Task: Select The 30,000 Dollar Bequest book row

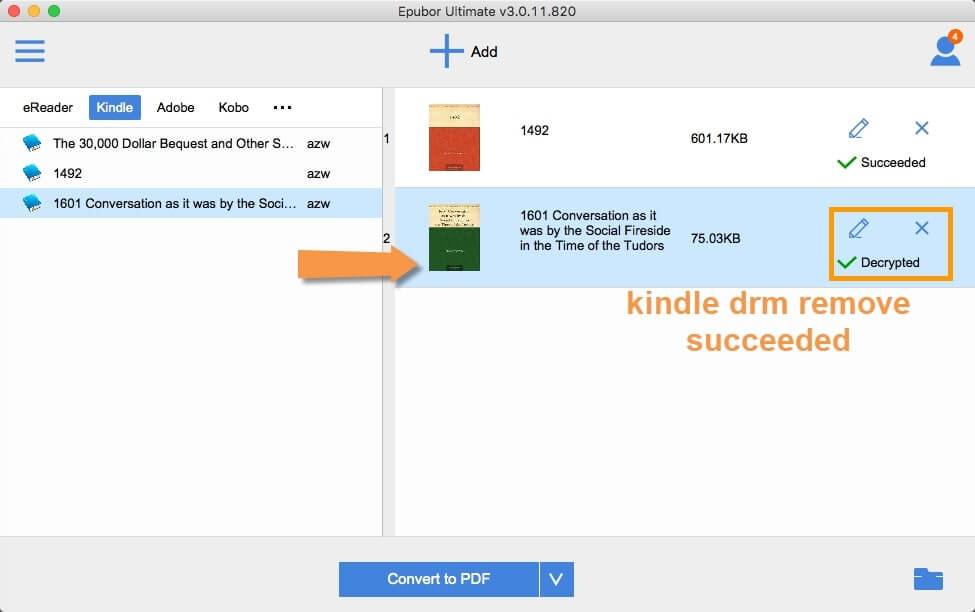Action: click(x=191, y=143)
